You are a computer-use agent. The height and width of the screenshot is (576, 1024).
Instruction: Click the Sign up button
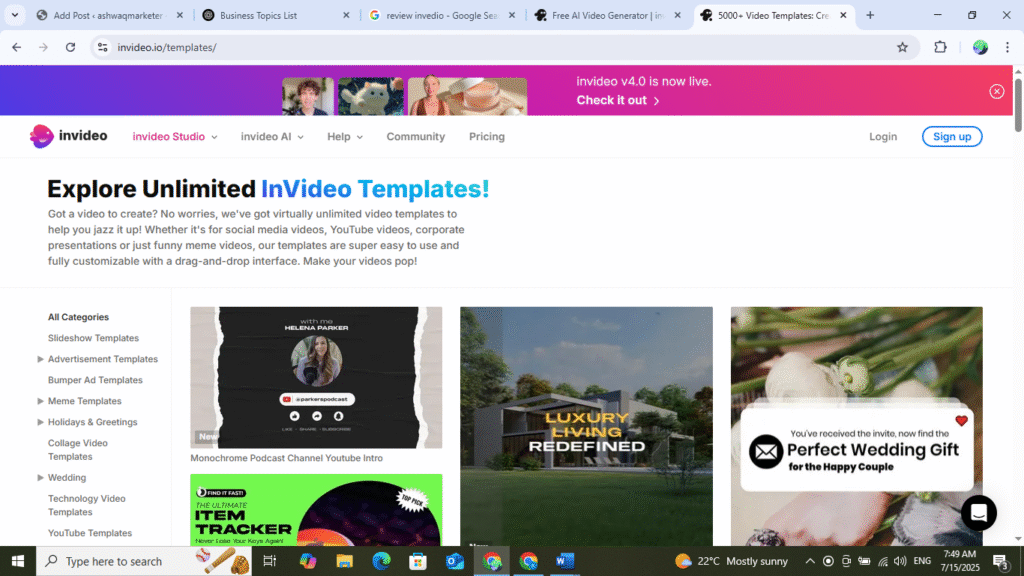951,137
